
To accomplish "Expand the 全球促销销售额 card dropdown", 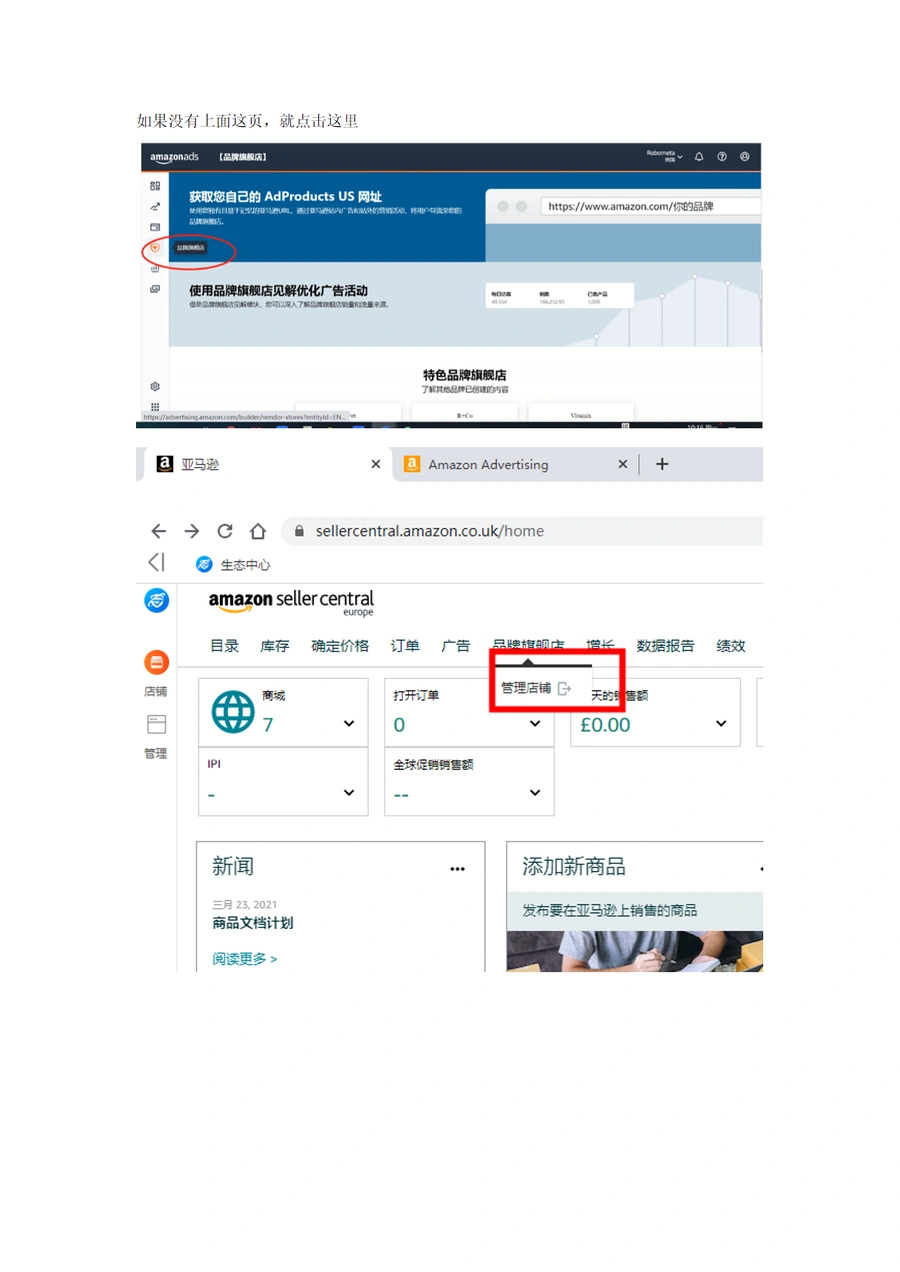I will point(535,793).
